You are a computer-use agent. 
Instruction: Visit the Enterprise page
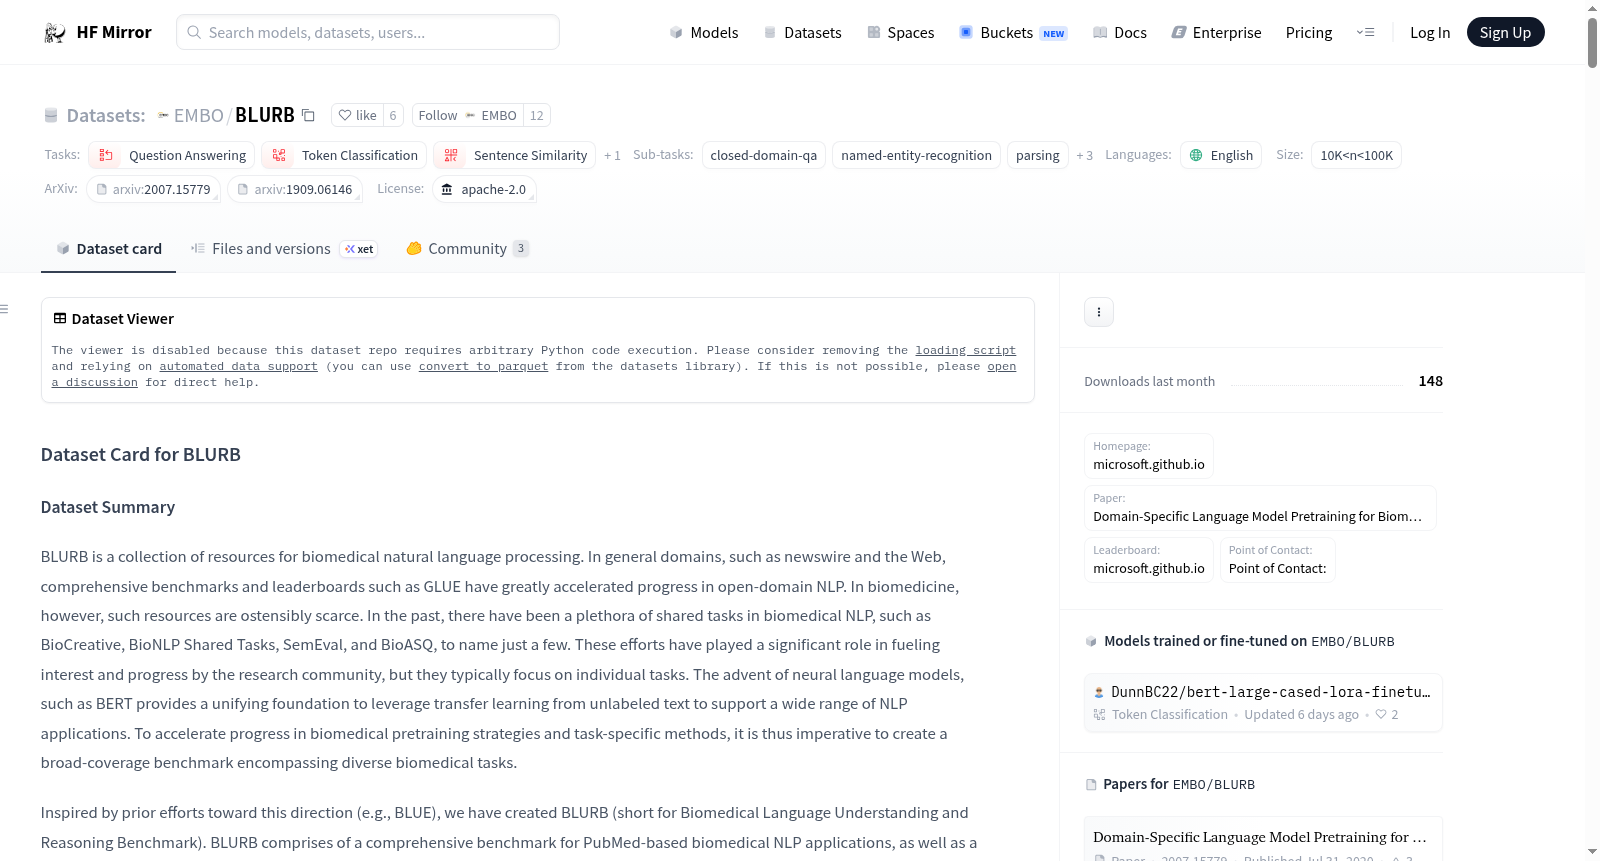(x=1217, y=33)
